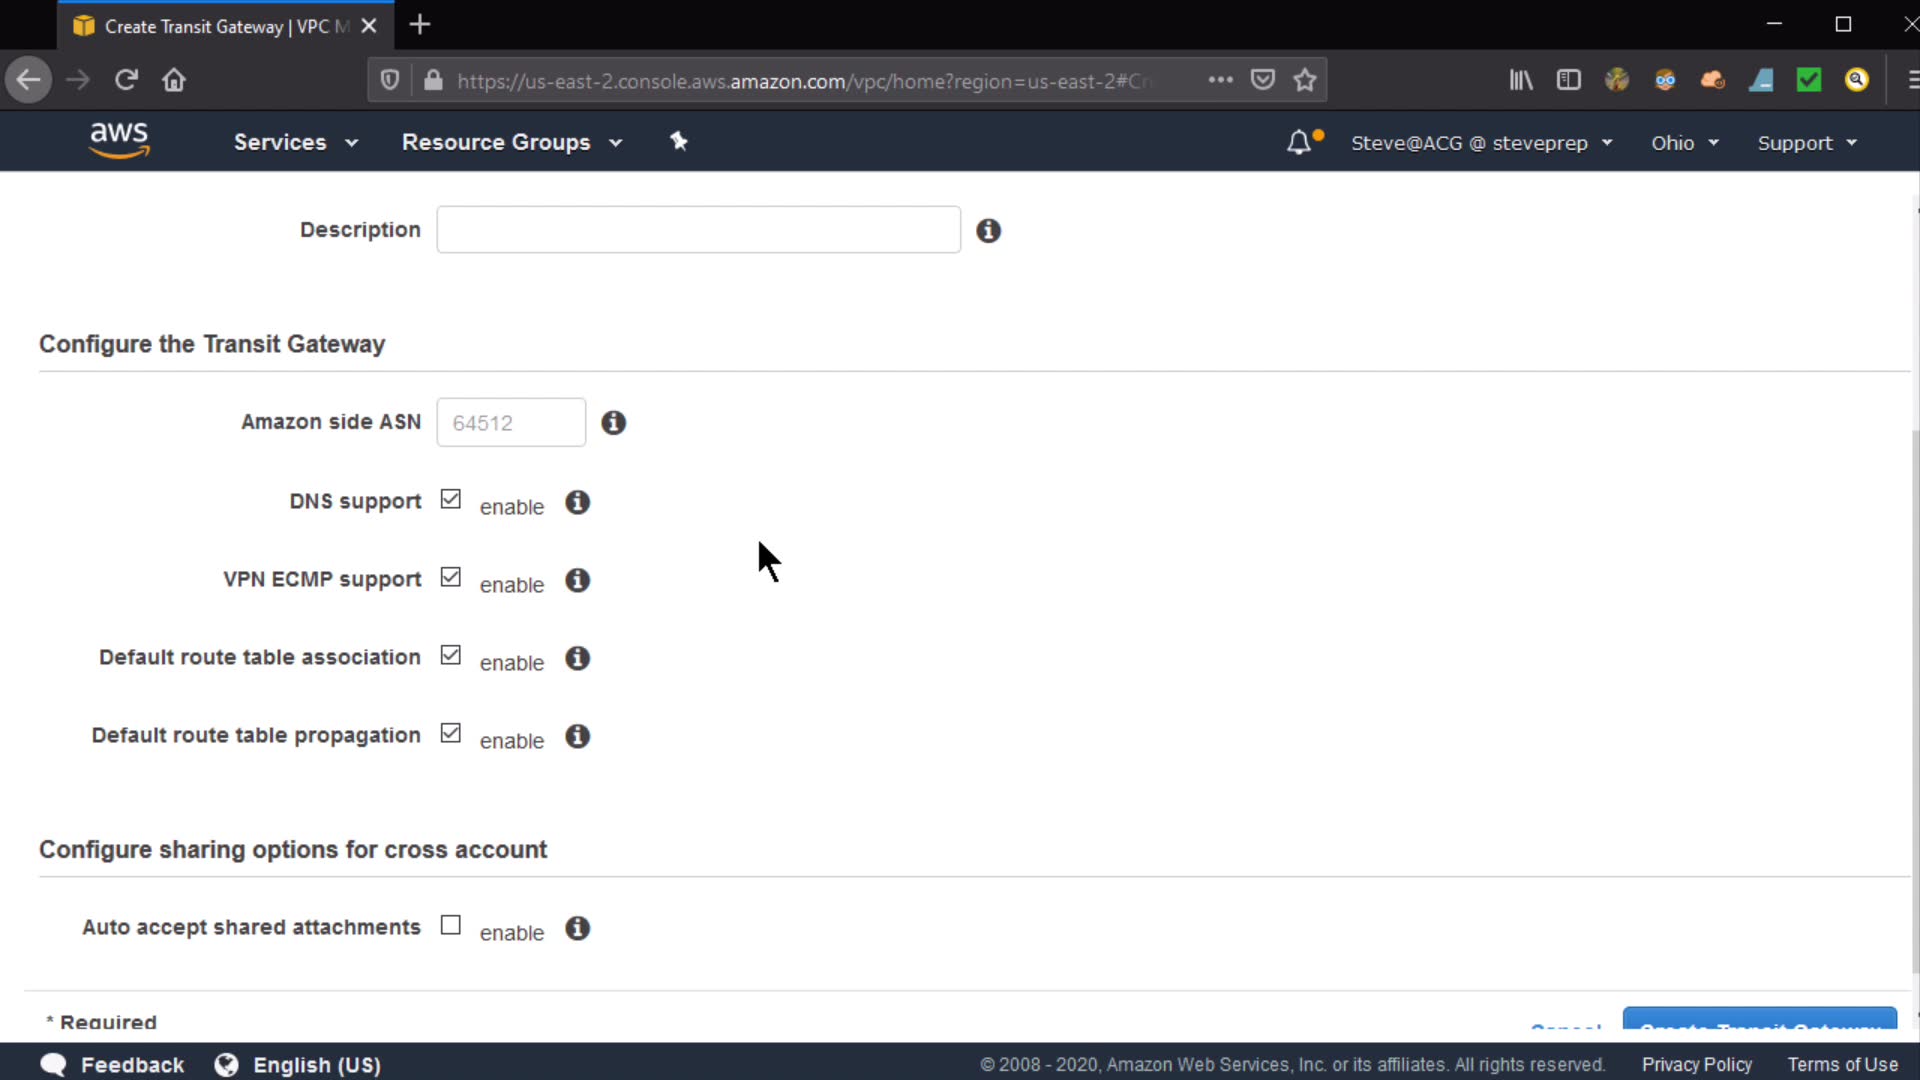Image resolution: width=1920 pixels, height=1080 pixels.
Task: Open the Ohio region selector
Action: (1684, 143)
